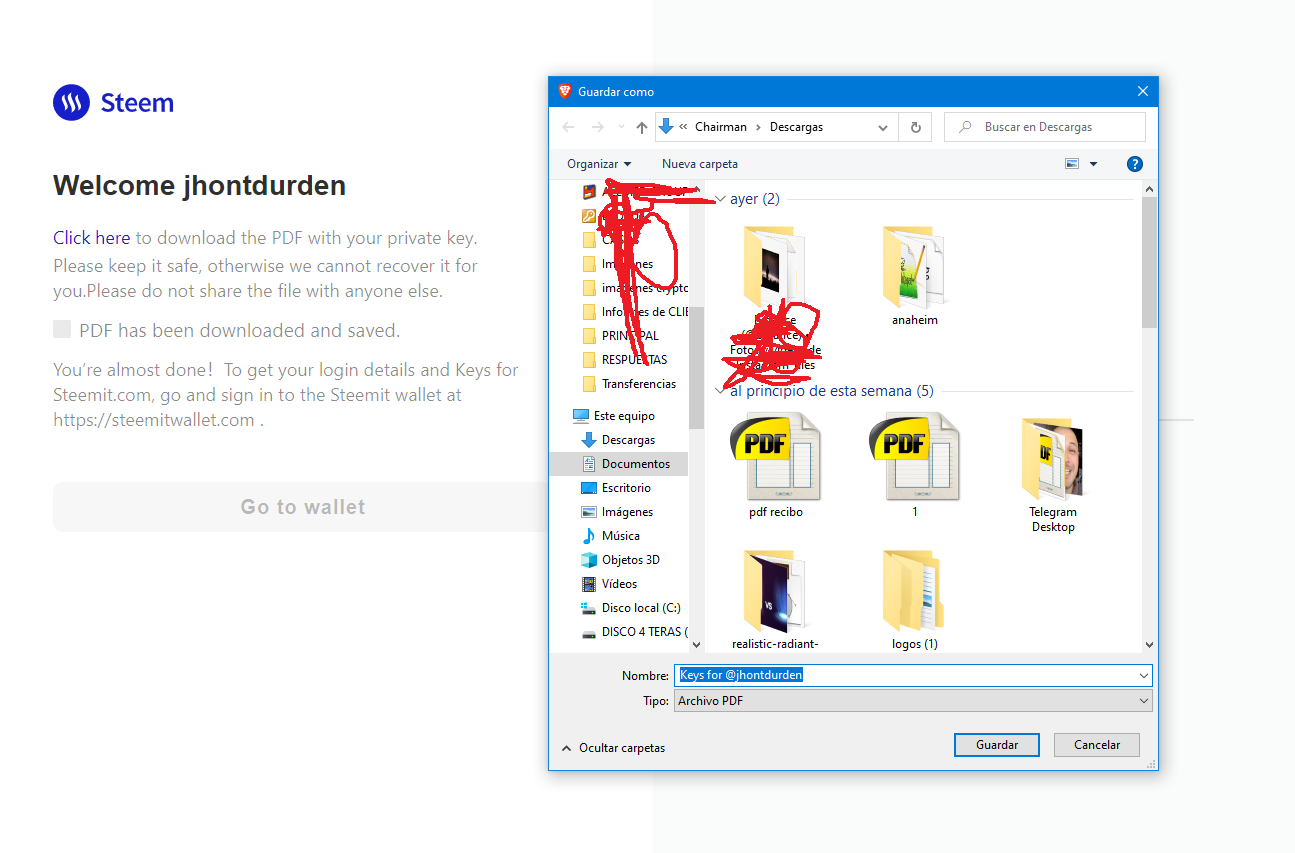Select Objetos 3D in the navigation pane
This screenshot has height=853, width=1295.
621,560
